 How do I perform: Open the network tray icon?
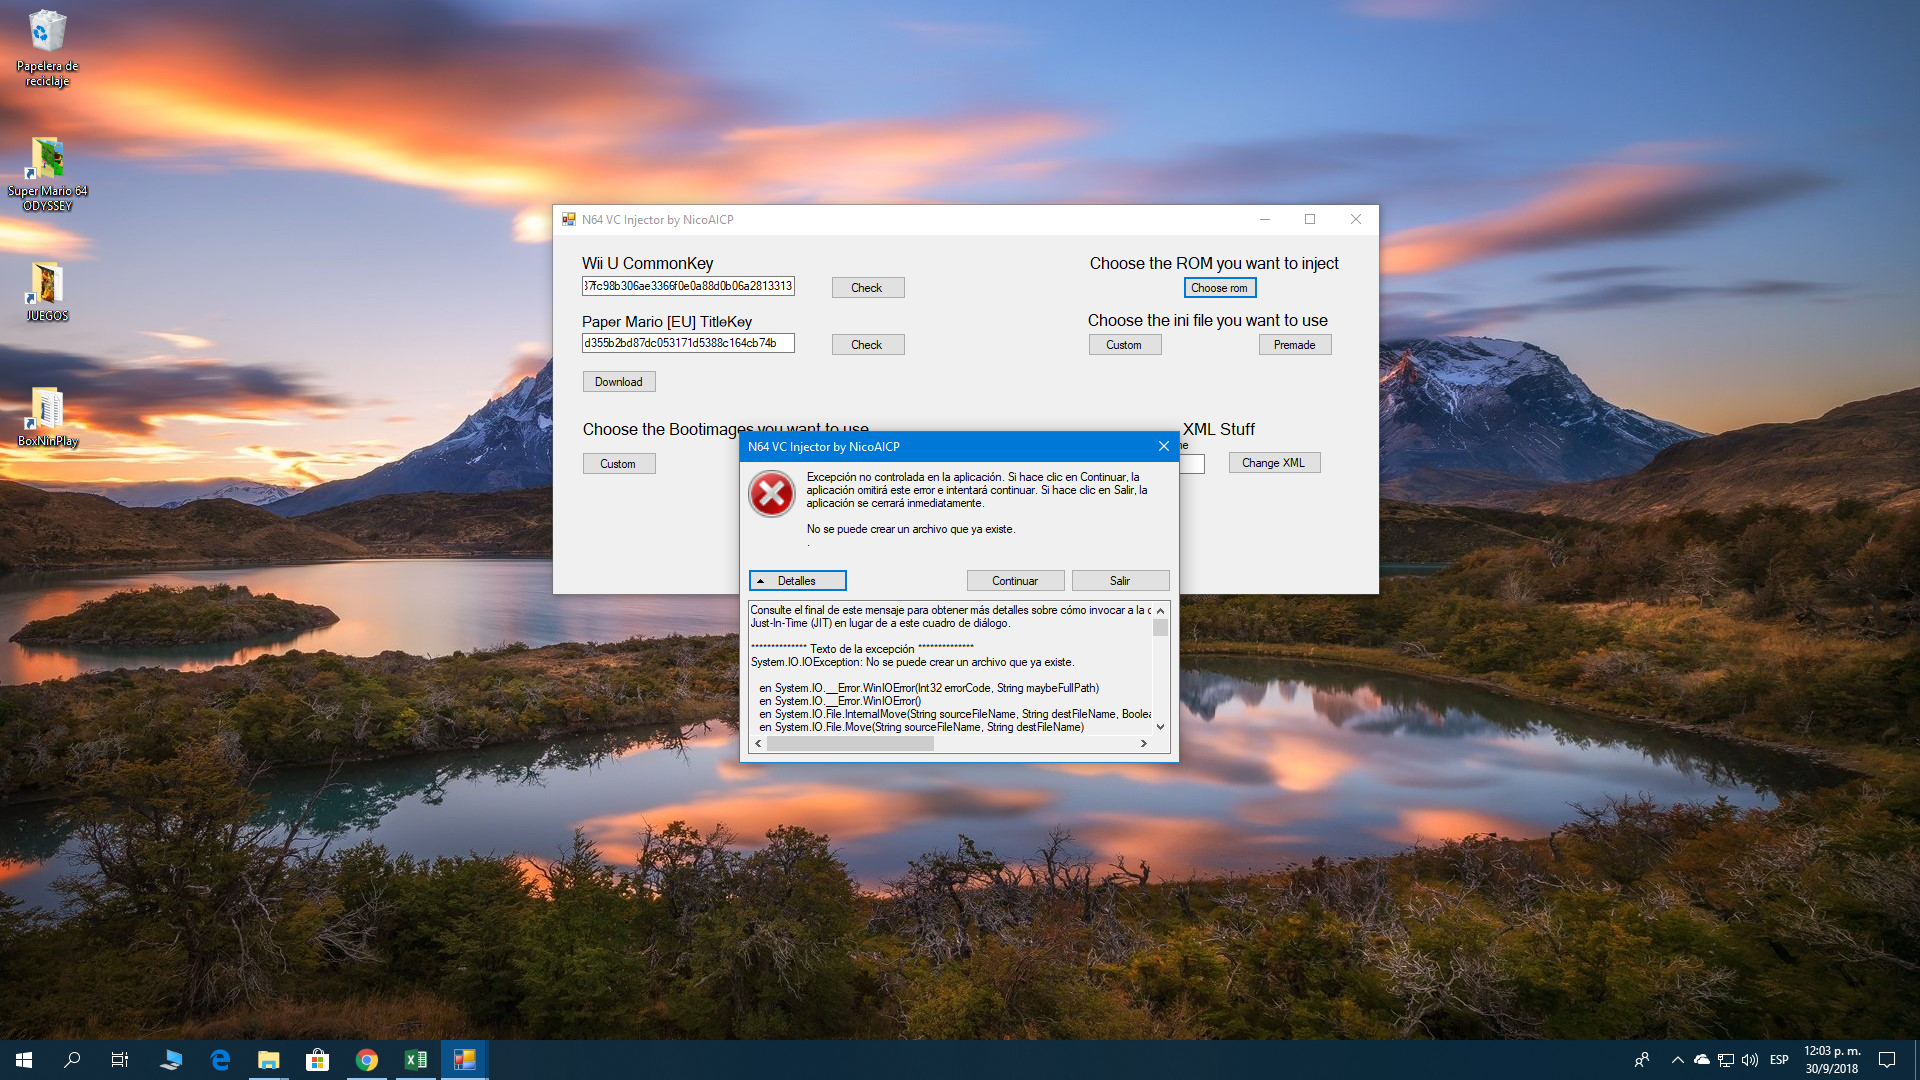pyautogui.click(x=1726, y=1060)
